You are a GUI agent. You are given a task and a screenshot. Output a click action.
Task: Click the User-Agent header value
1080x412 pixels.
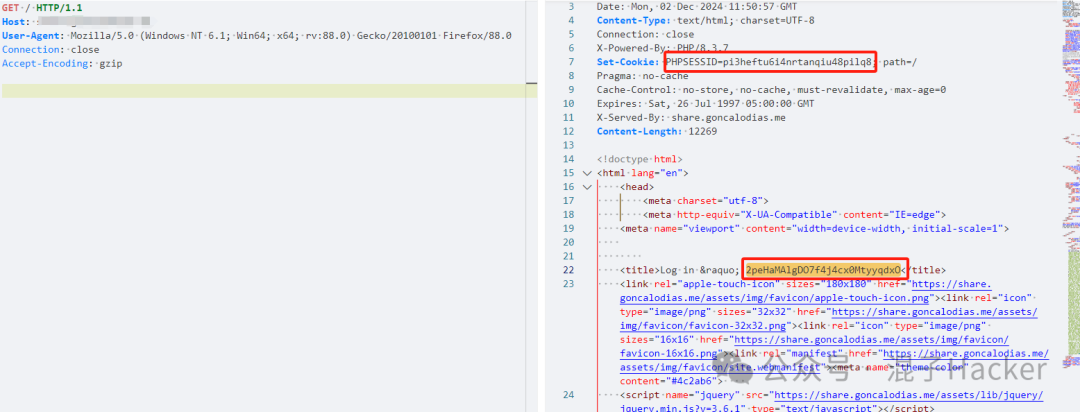click(x=289, y=36)
